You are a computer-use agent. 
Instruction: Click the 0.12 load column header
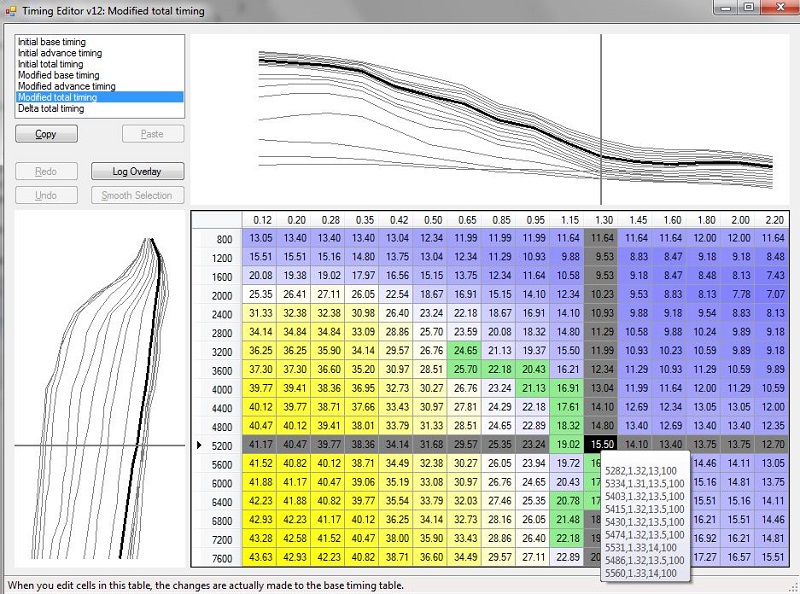(262, 219)
